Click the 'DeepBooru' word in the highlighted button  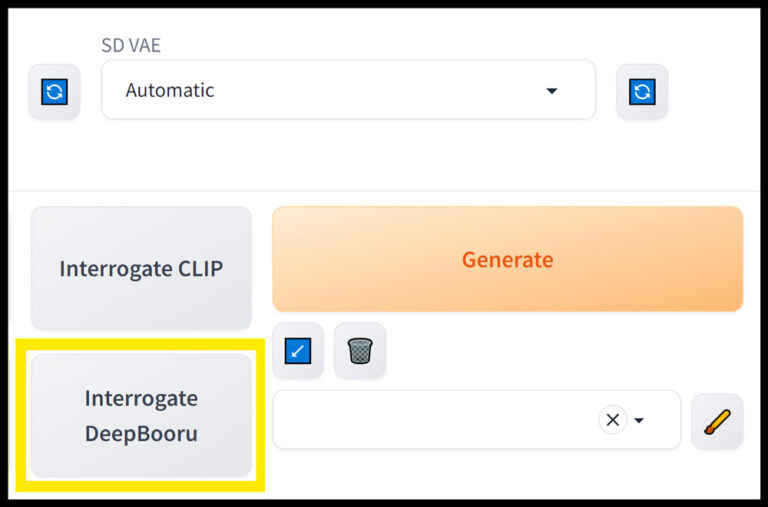[x=141, y=434]
